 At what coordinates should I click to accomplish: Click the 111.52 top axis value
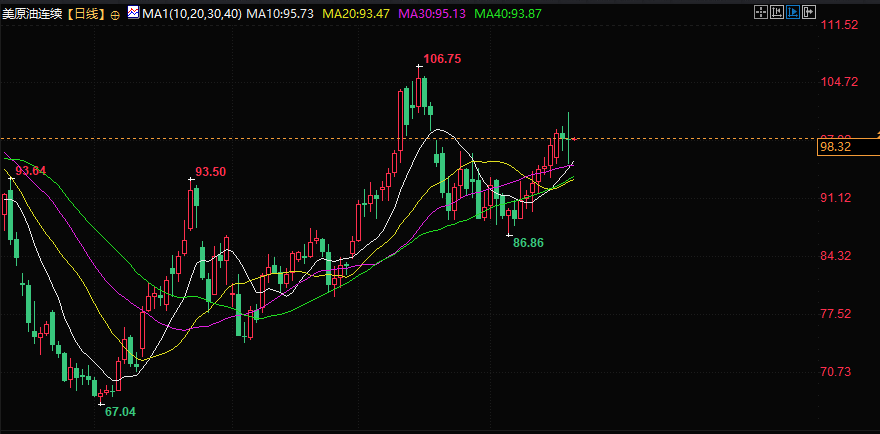pos(838,25)
